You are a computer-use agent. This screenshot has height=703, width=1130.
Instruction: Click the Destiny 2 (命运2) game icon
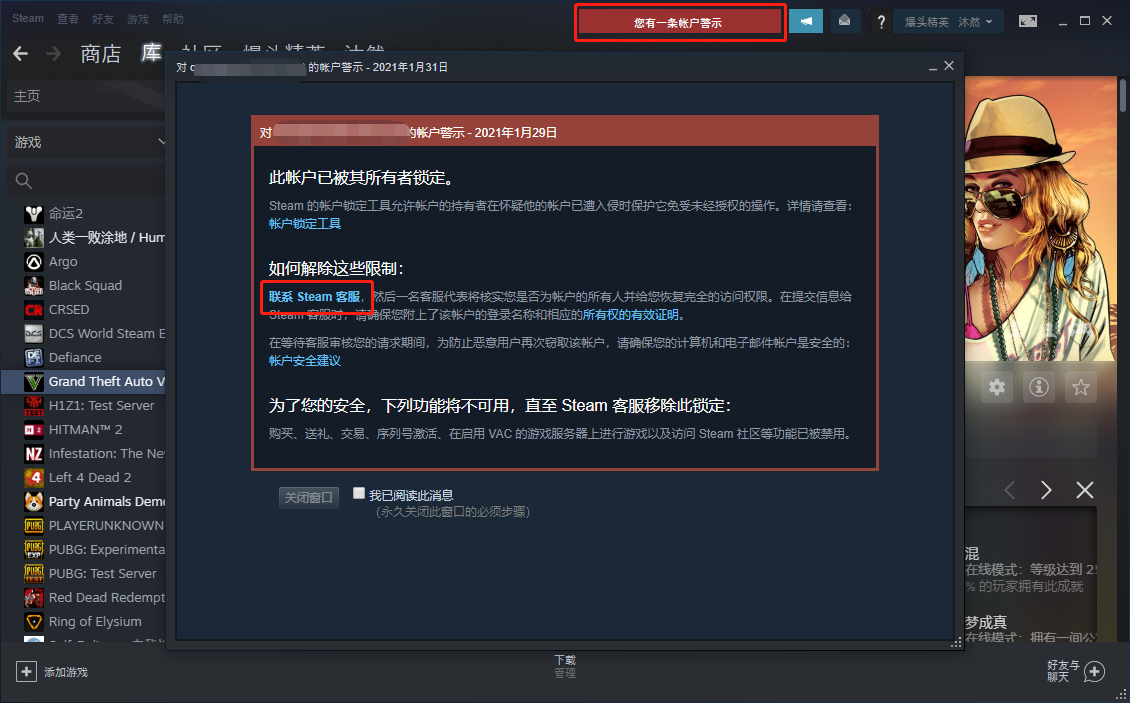click(x=34, y=213)
